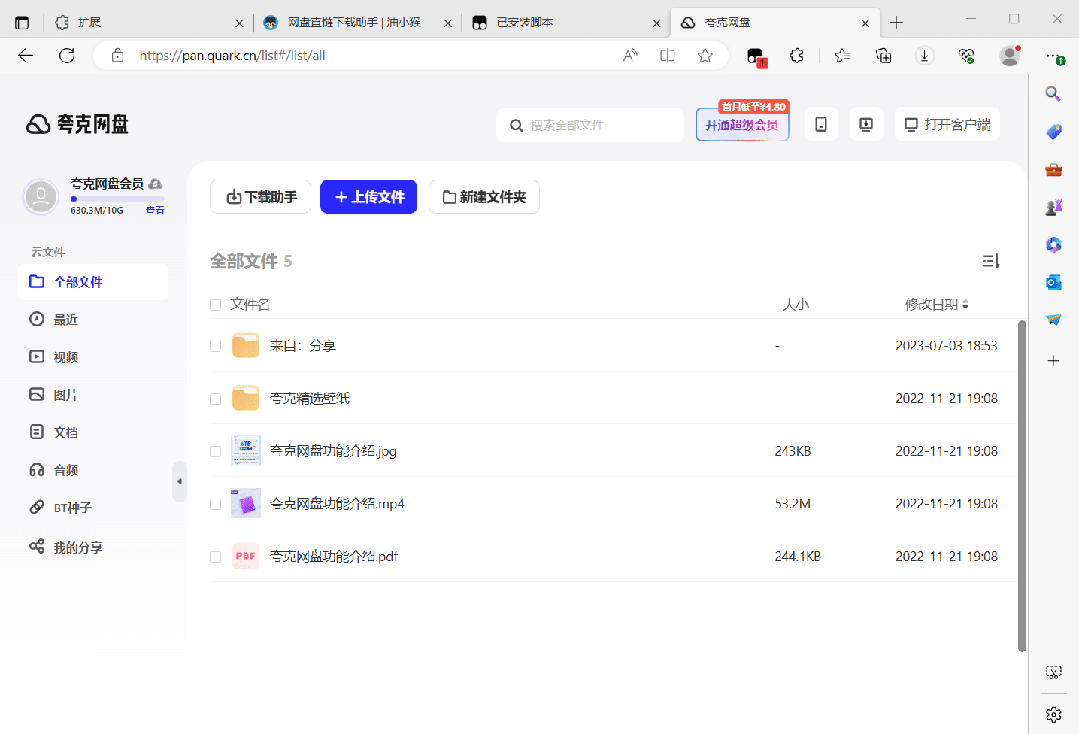This screenshot has width=1079, height=734.
Task: Tick checkbox for 夸克网盘功能介绍.jpg
Action: pyautogui.click(x=215, y=451)
